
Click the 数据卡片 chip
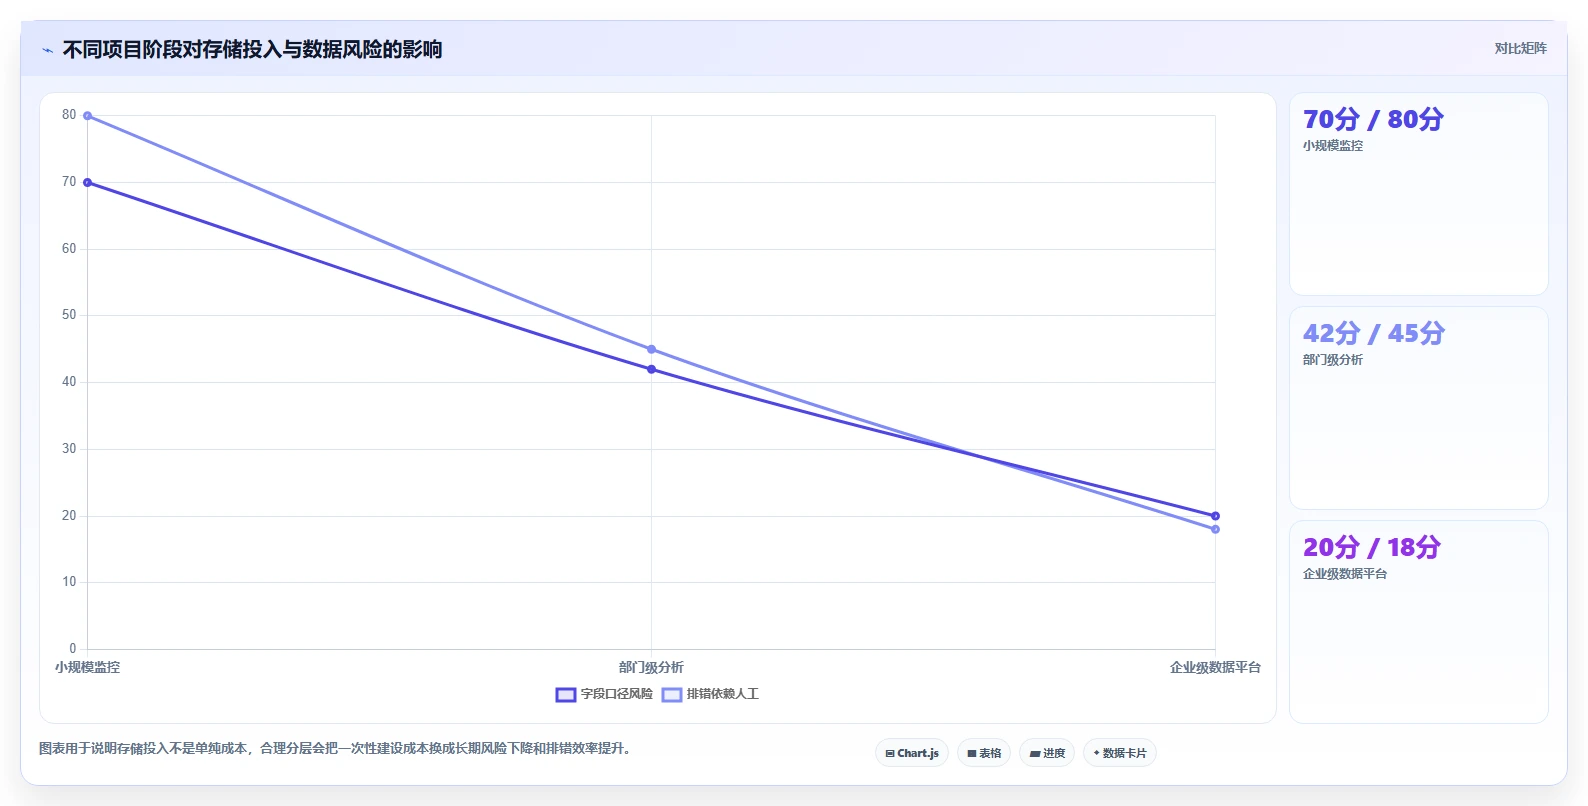pyautogui.click(x=1120, y=753)
